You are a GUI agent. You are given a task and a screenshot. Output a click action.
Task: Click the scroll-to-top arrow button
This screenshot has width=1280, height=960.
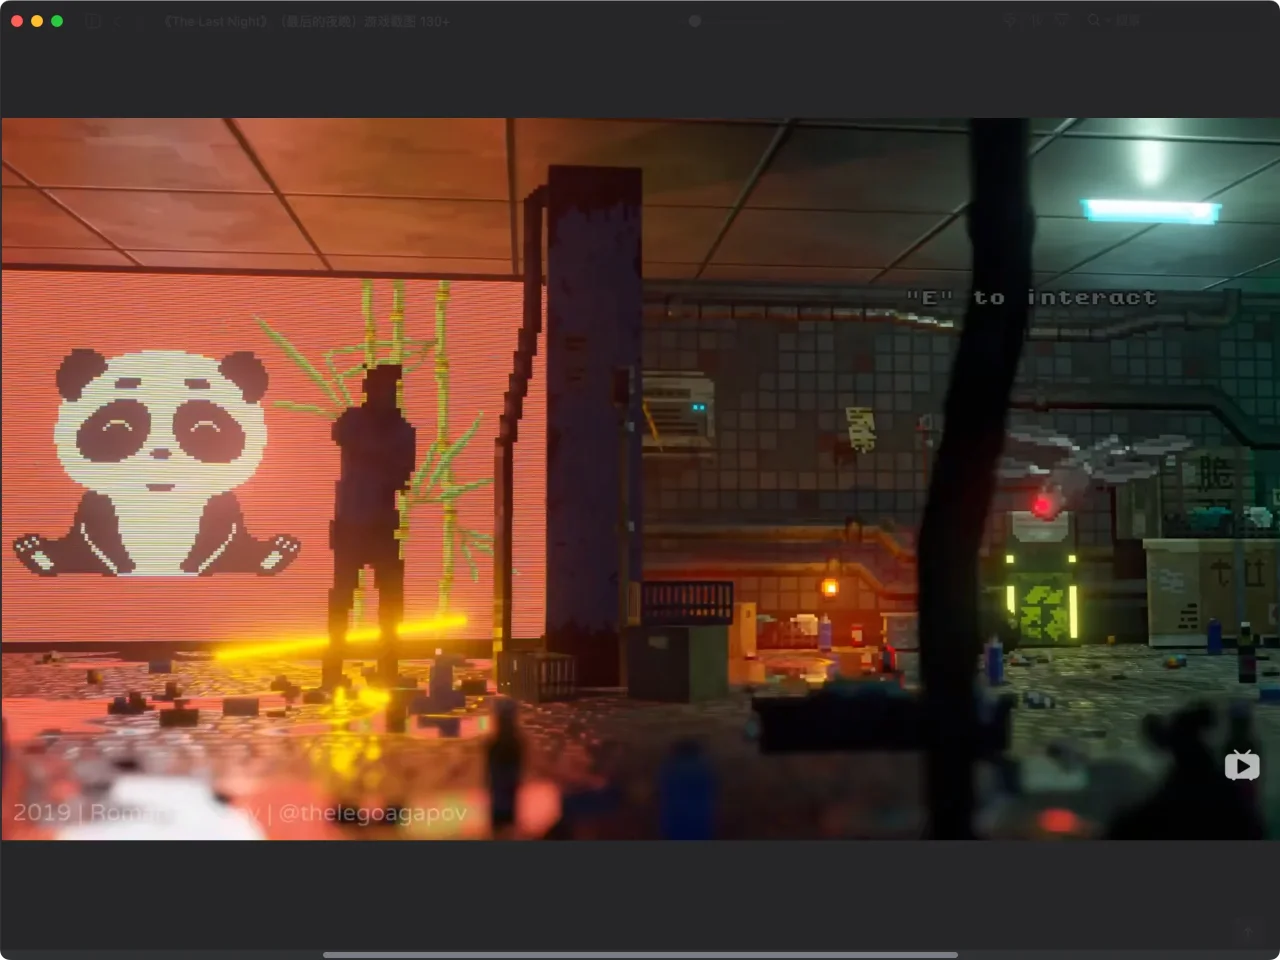(x=1247, y=931)
